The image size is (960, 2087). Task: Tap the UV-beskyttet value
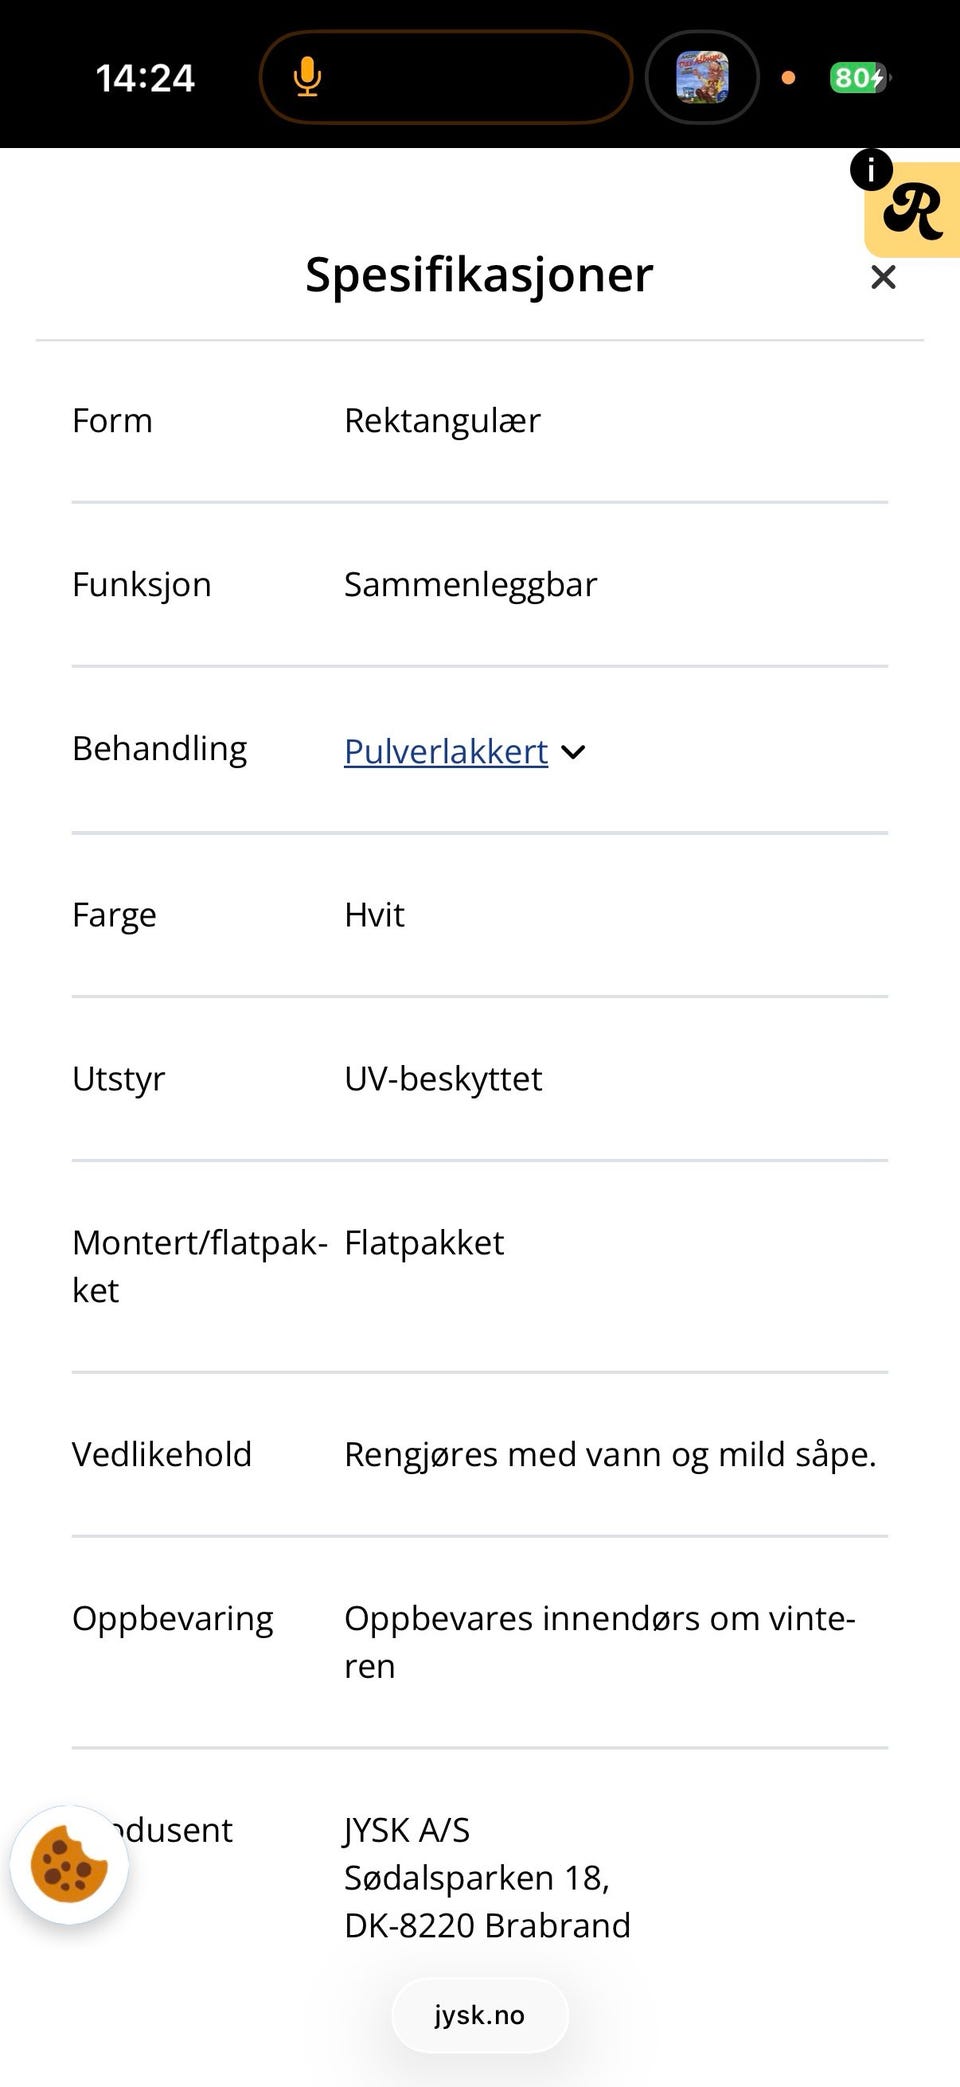pos(443,1079)
